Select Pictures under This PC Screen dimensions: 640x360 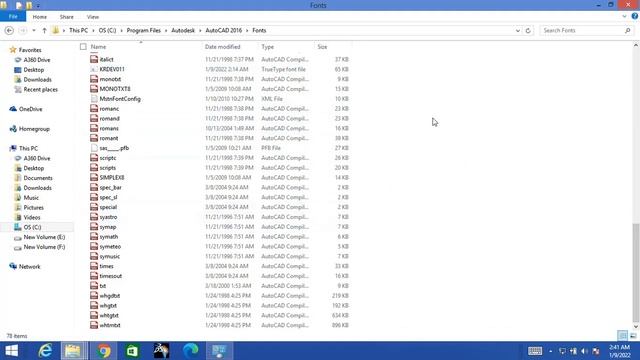[33, 207]
